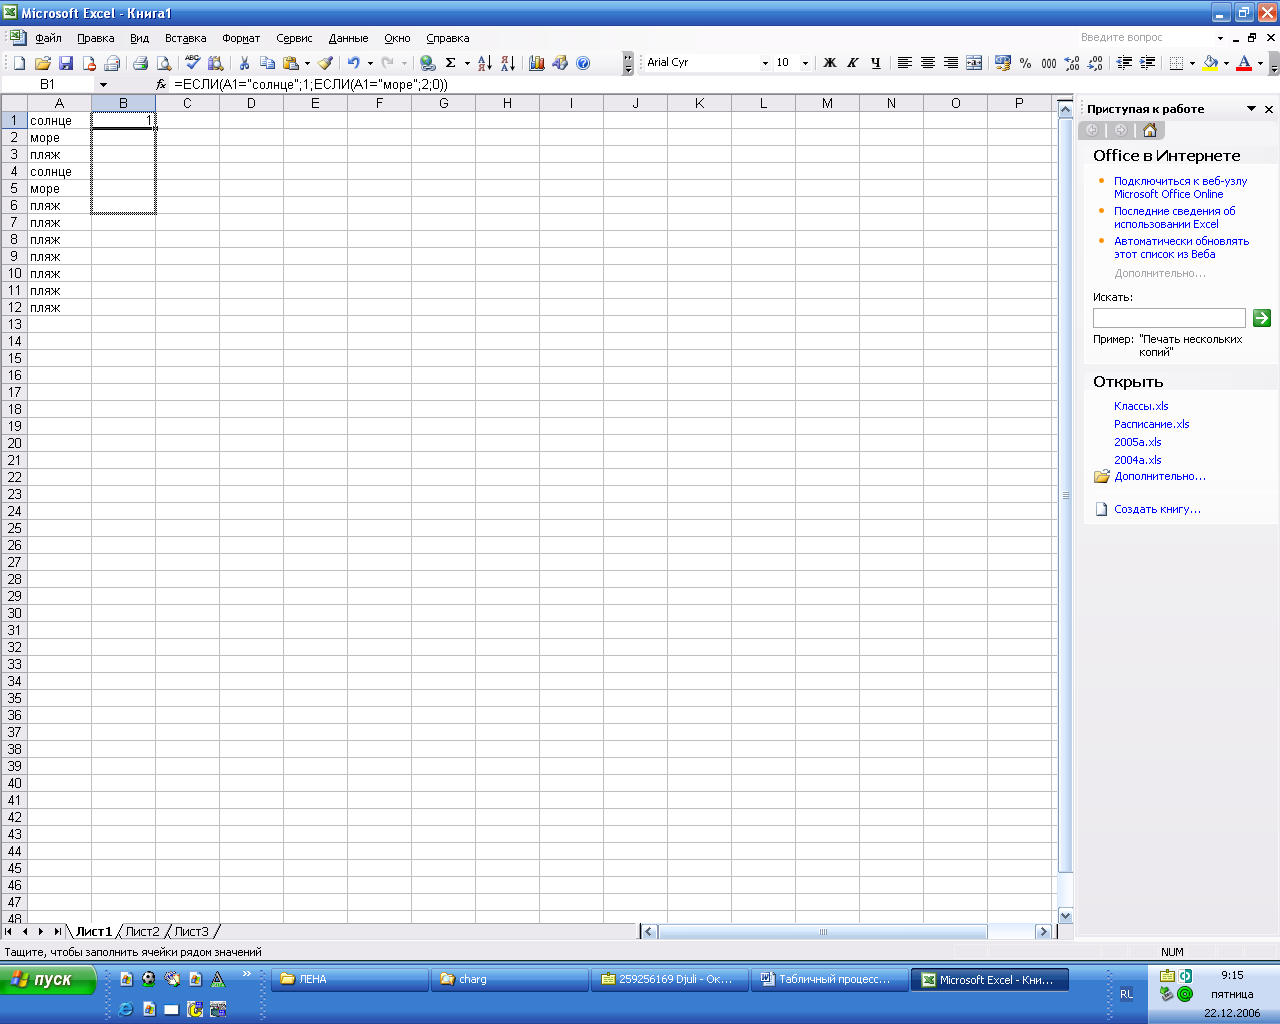1280x1024 pixels.
Task: Open Print Preview from the toolbar
Action: (164, 63)
